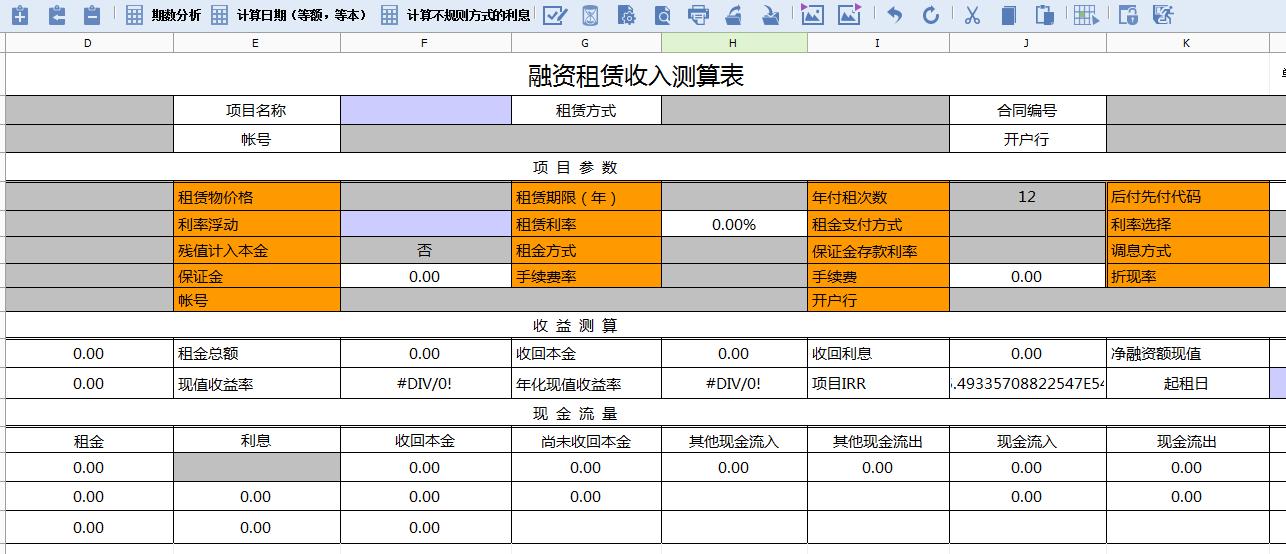Click the checkmark with pencil icon

click(x=555, y=15)
